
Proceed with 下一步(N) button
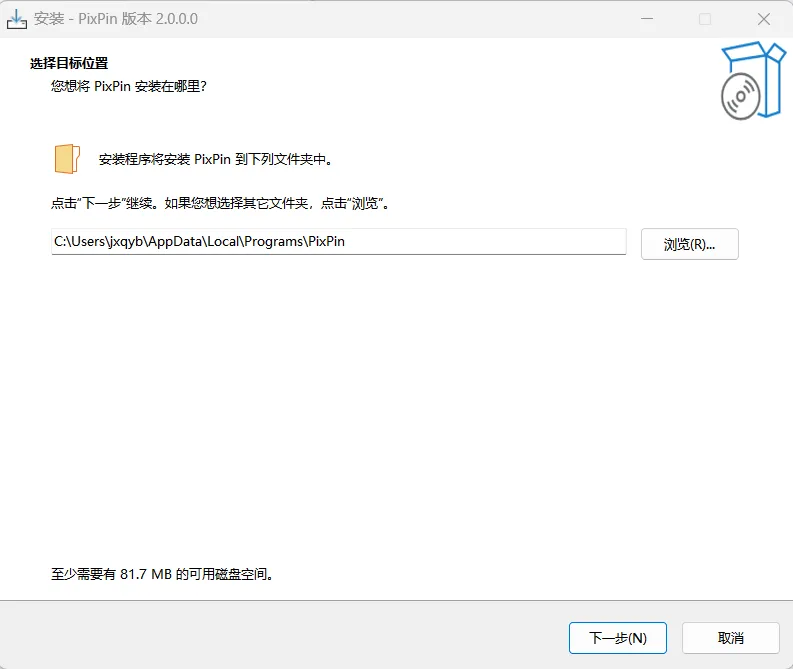[x=618, y=638]
